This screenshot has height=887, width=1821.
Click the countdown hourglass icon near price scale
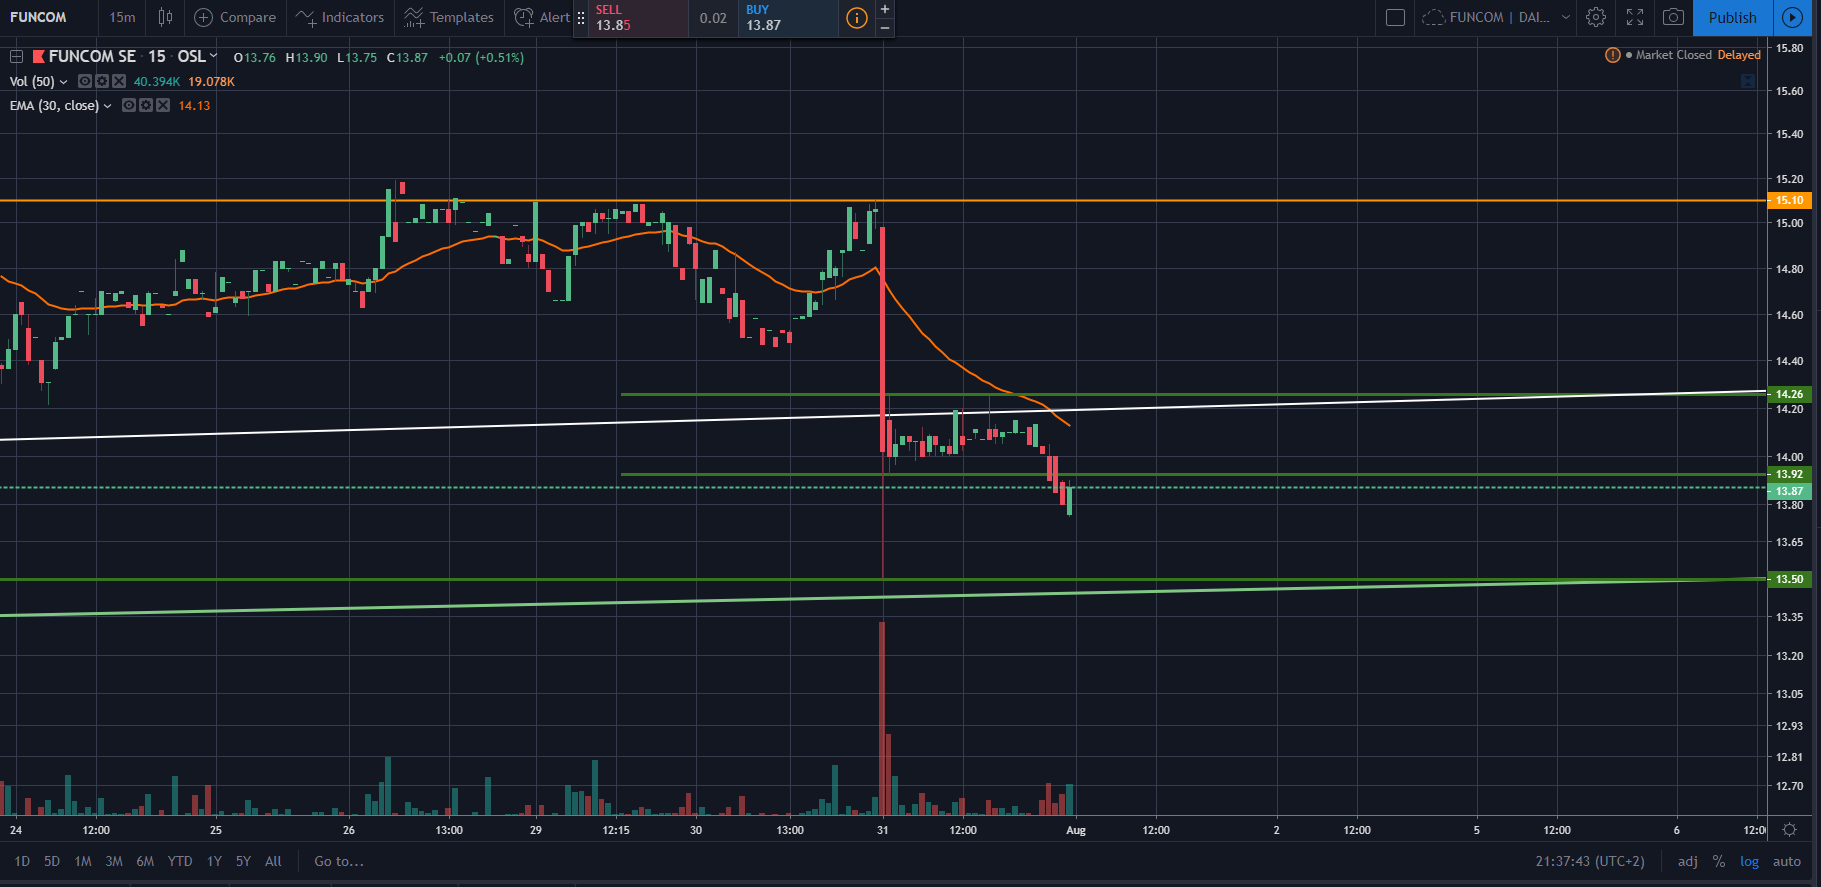1748,81
